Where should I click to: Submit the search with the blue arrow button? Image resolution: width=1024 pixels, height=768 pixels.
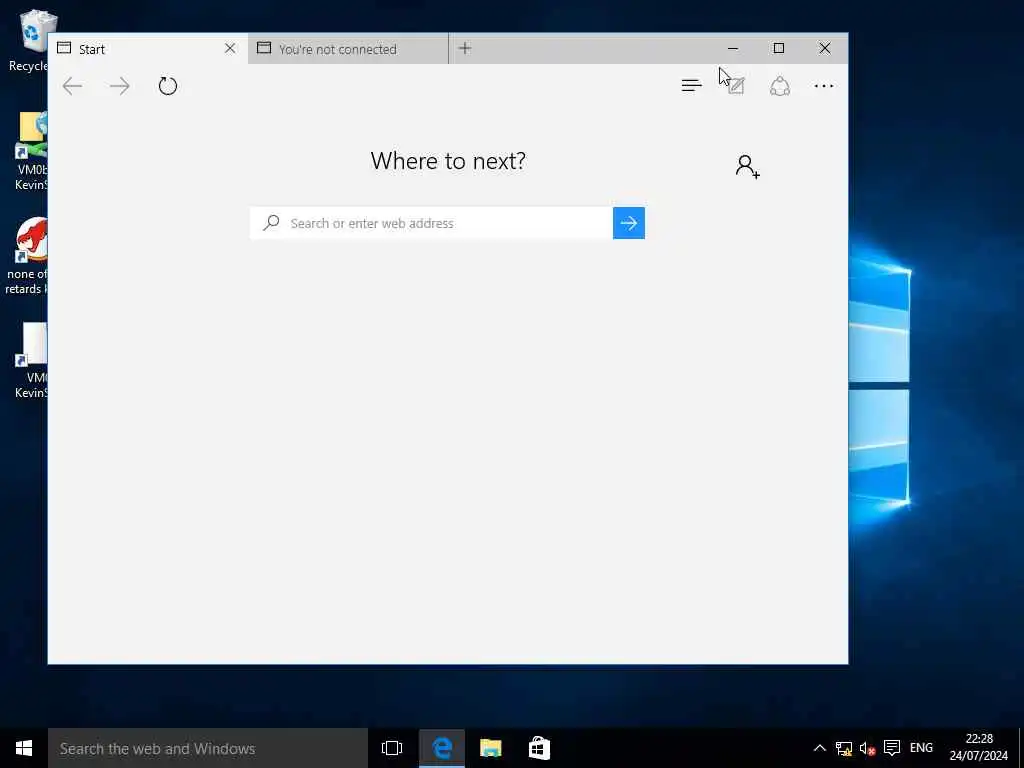click(629, 223)
